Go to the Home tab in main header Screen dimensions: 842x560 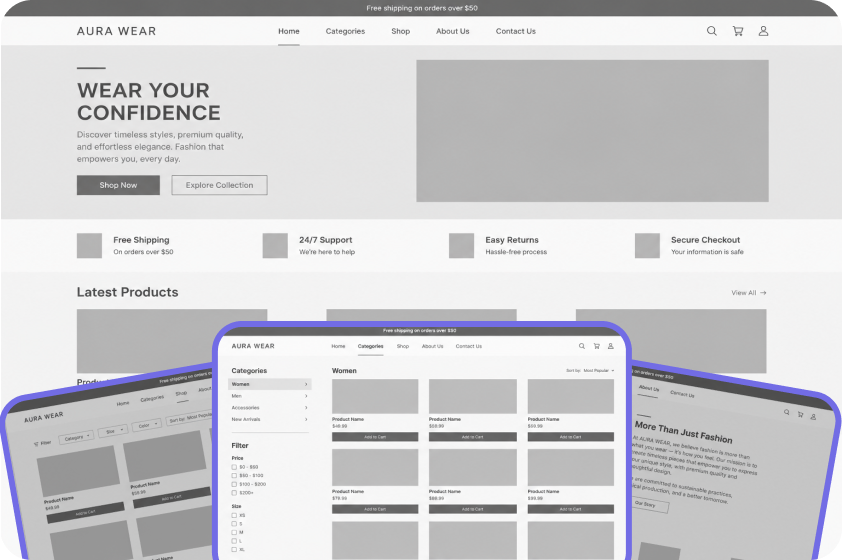(289, 31)
